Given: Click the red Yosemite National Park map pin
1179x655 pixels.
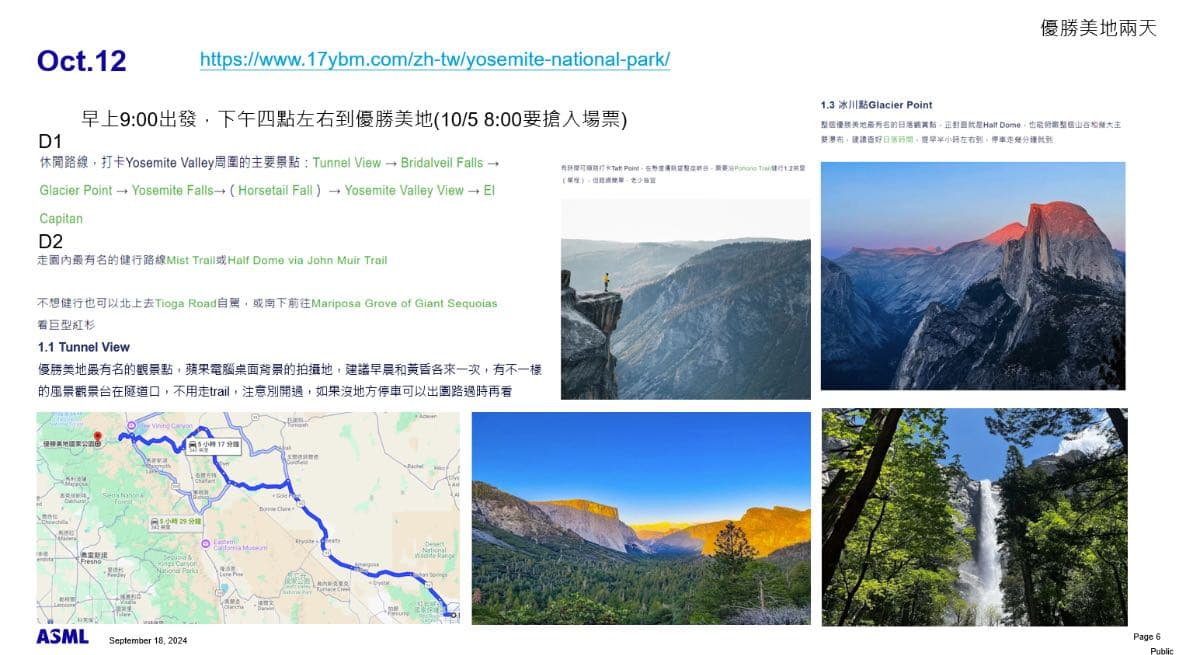Looking at the screenshot, I should pos(97,436).
